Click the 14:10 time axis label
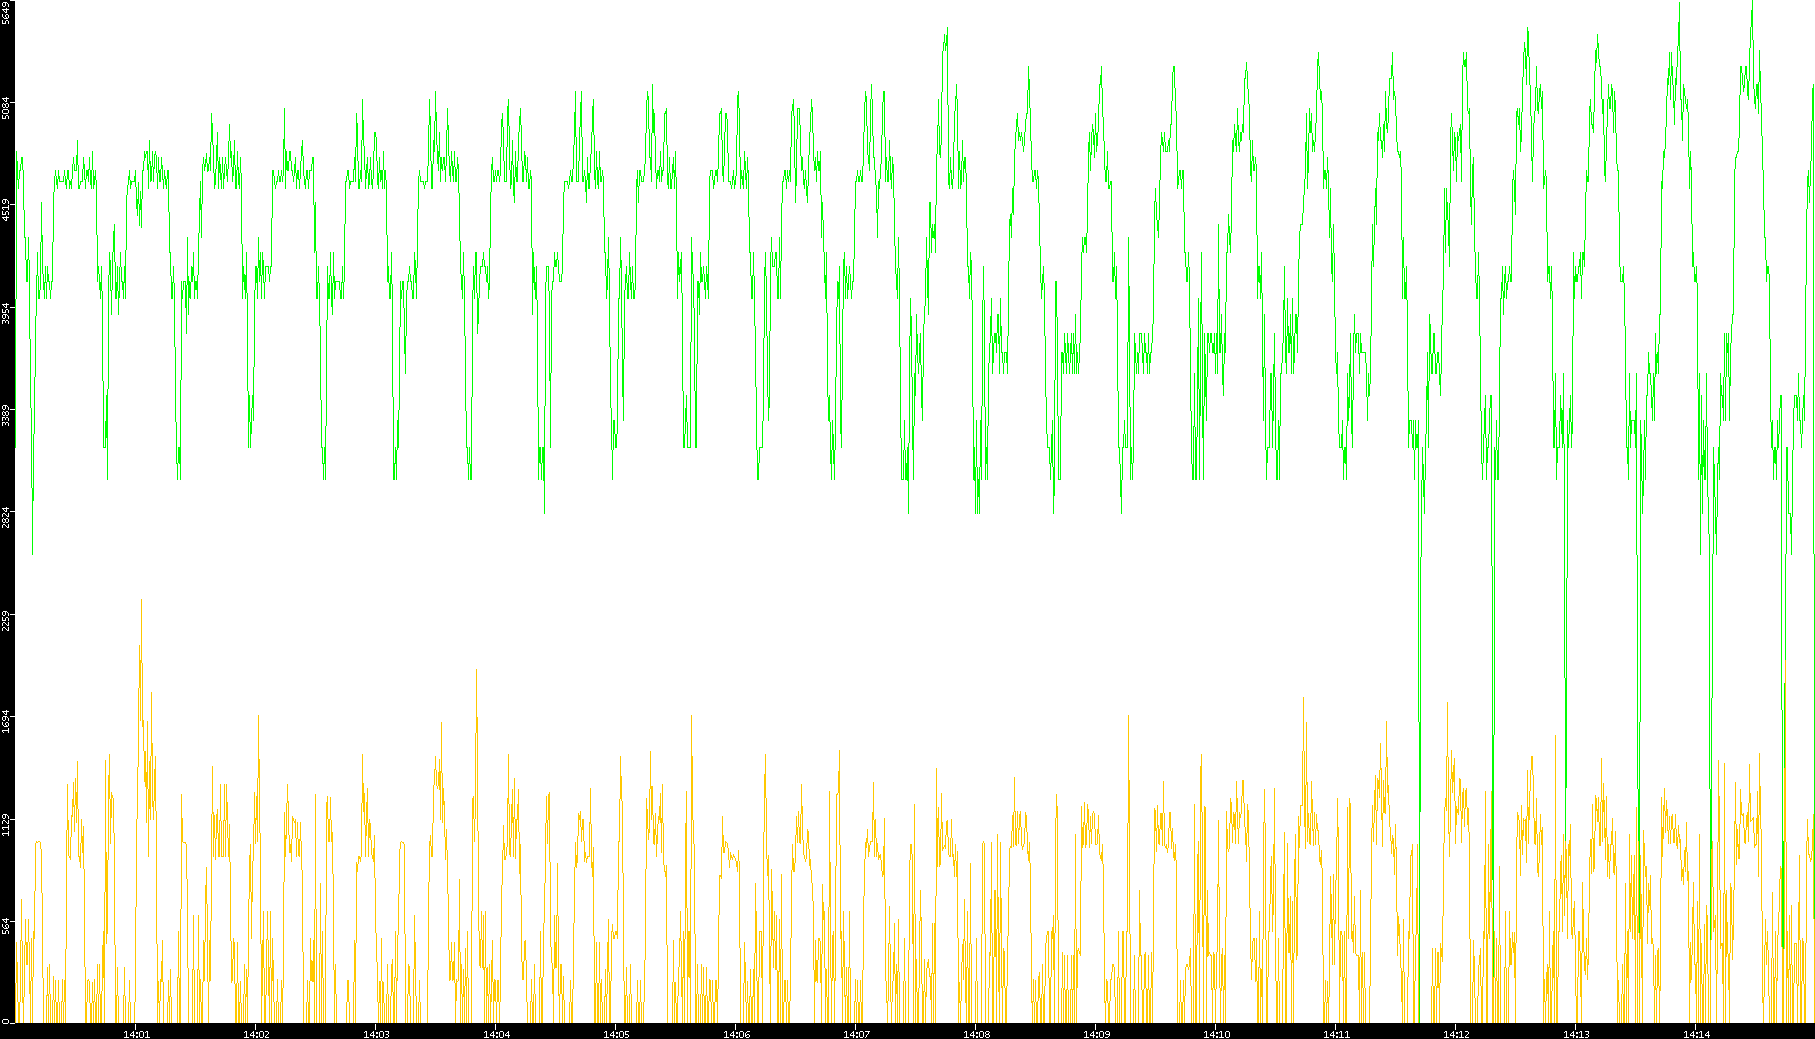The image size is (1815, 1039). pos(1217,1034)
